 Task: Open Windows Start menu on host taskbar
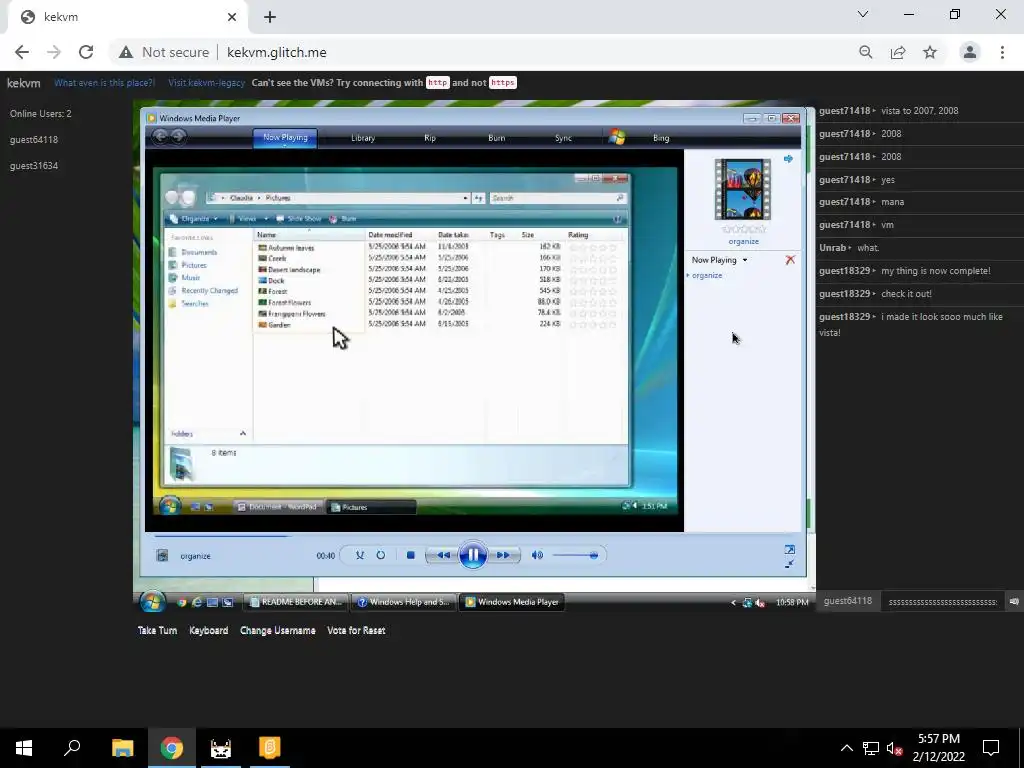pos(24,748)
